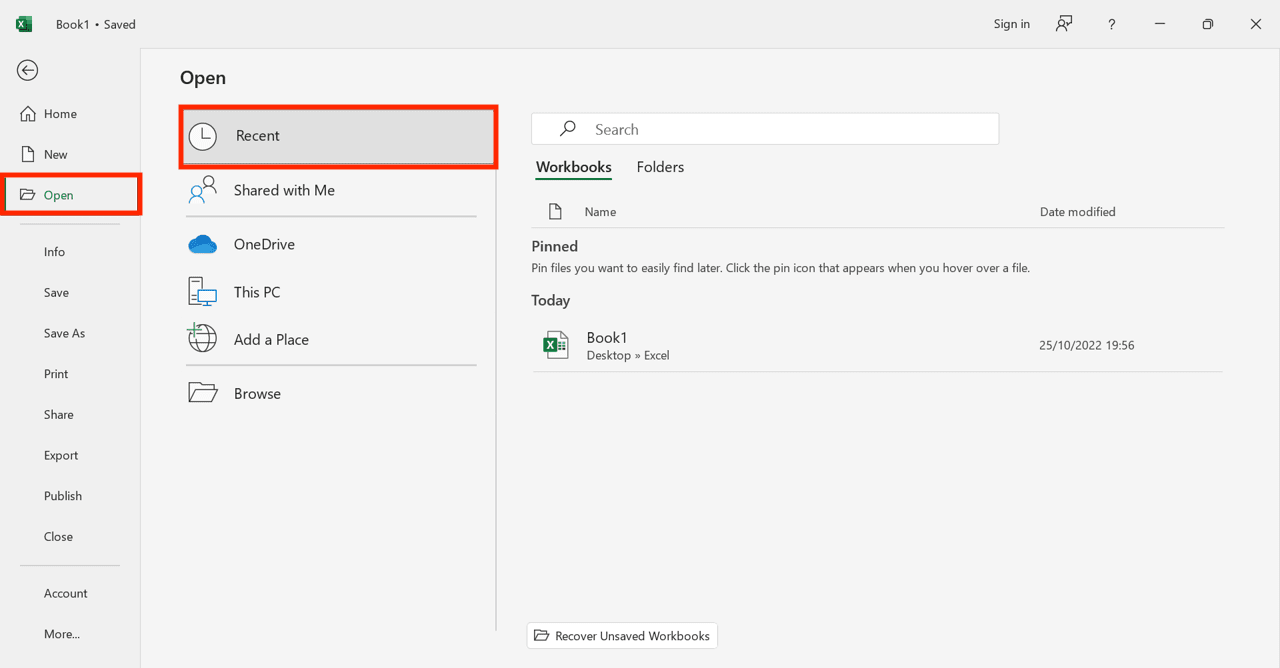
Task: Open Book1 via its Excel file icon
Action: point(555,345)
